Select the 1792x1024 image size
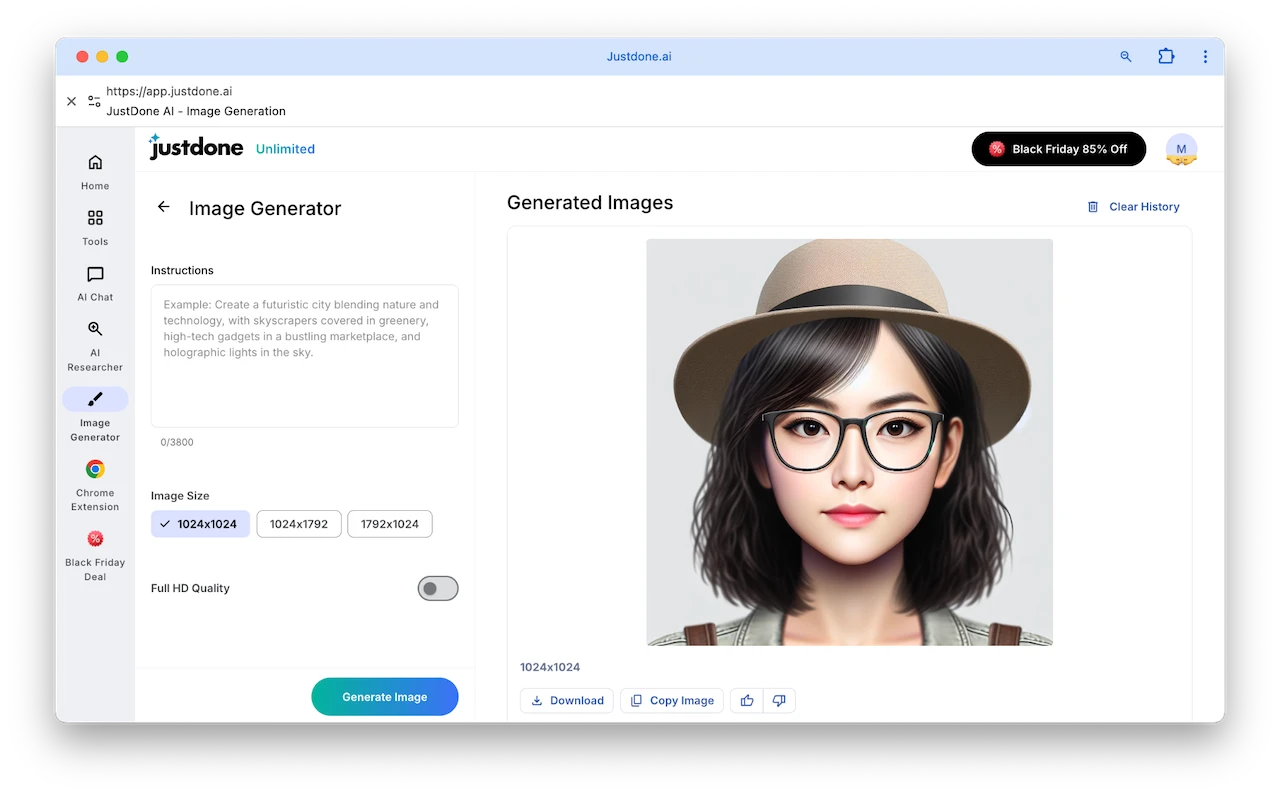This screenshot has width=1280, height=796. 390,524
